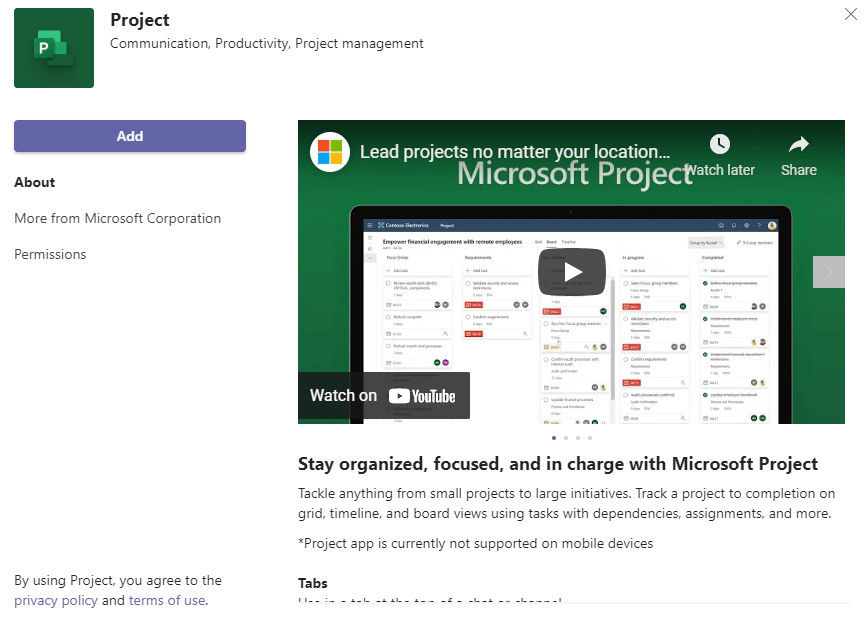Viewport: 868px width, 619px height.
Task: Click the 'Tabs' heading
Action: tap(313, 583)
